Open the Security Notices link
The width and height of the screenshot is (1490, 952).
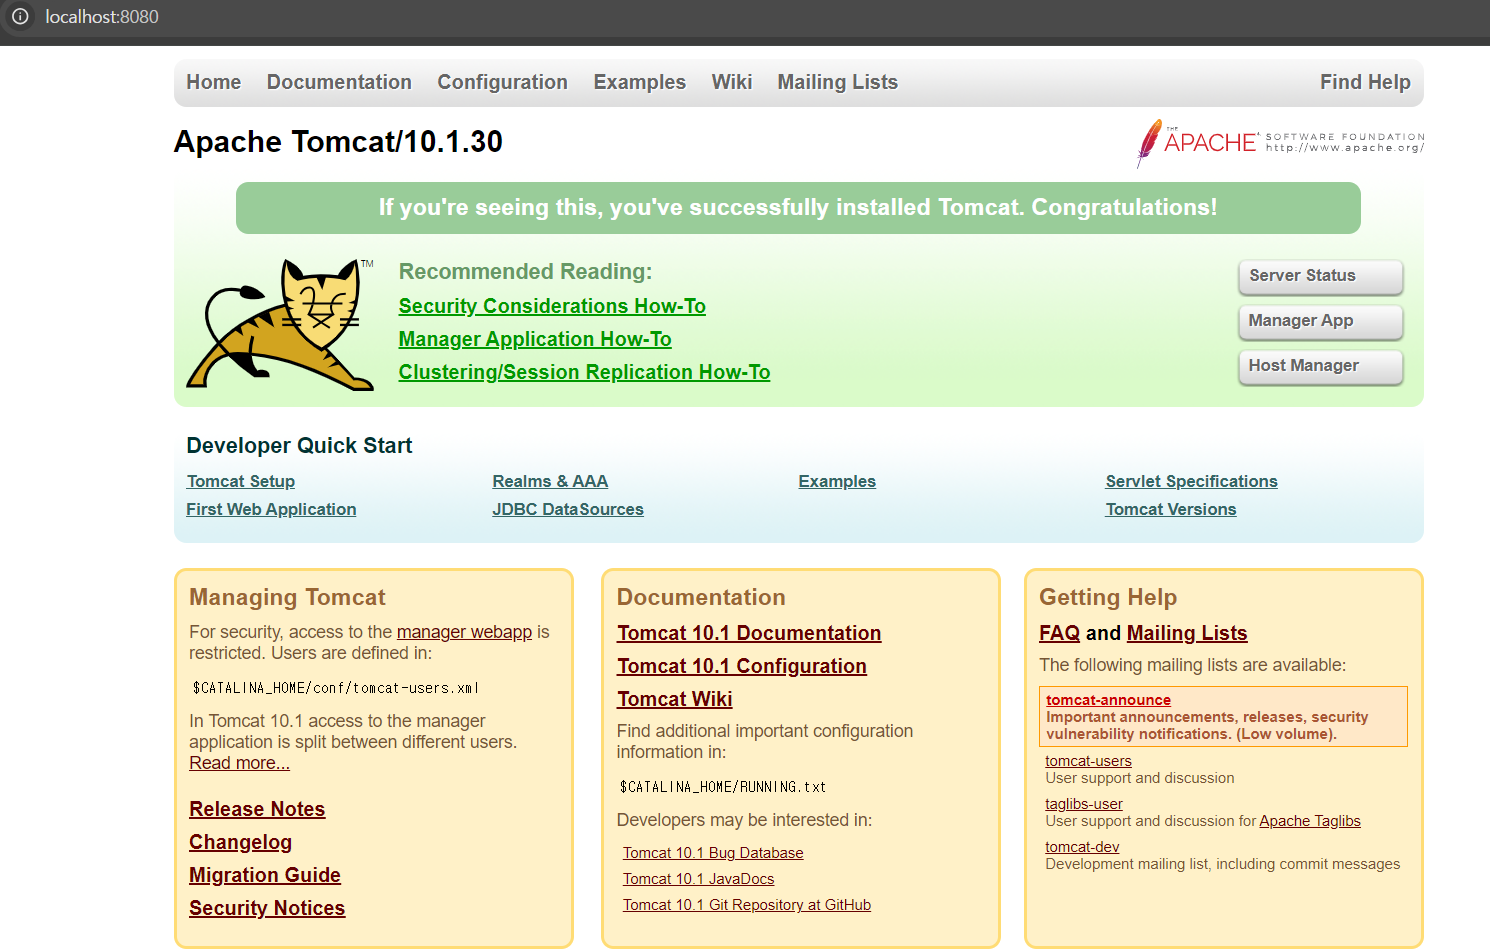[x=267, y=908]
